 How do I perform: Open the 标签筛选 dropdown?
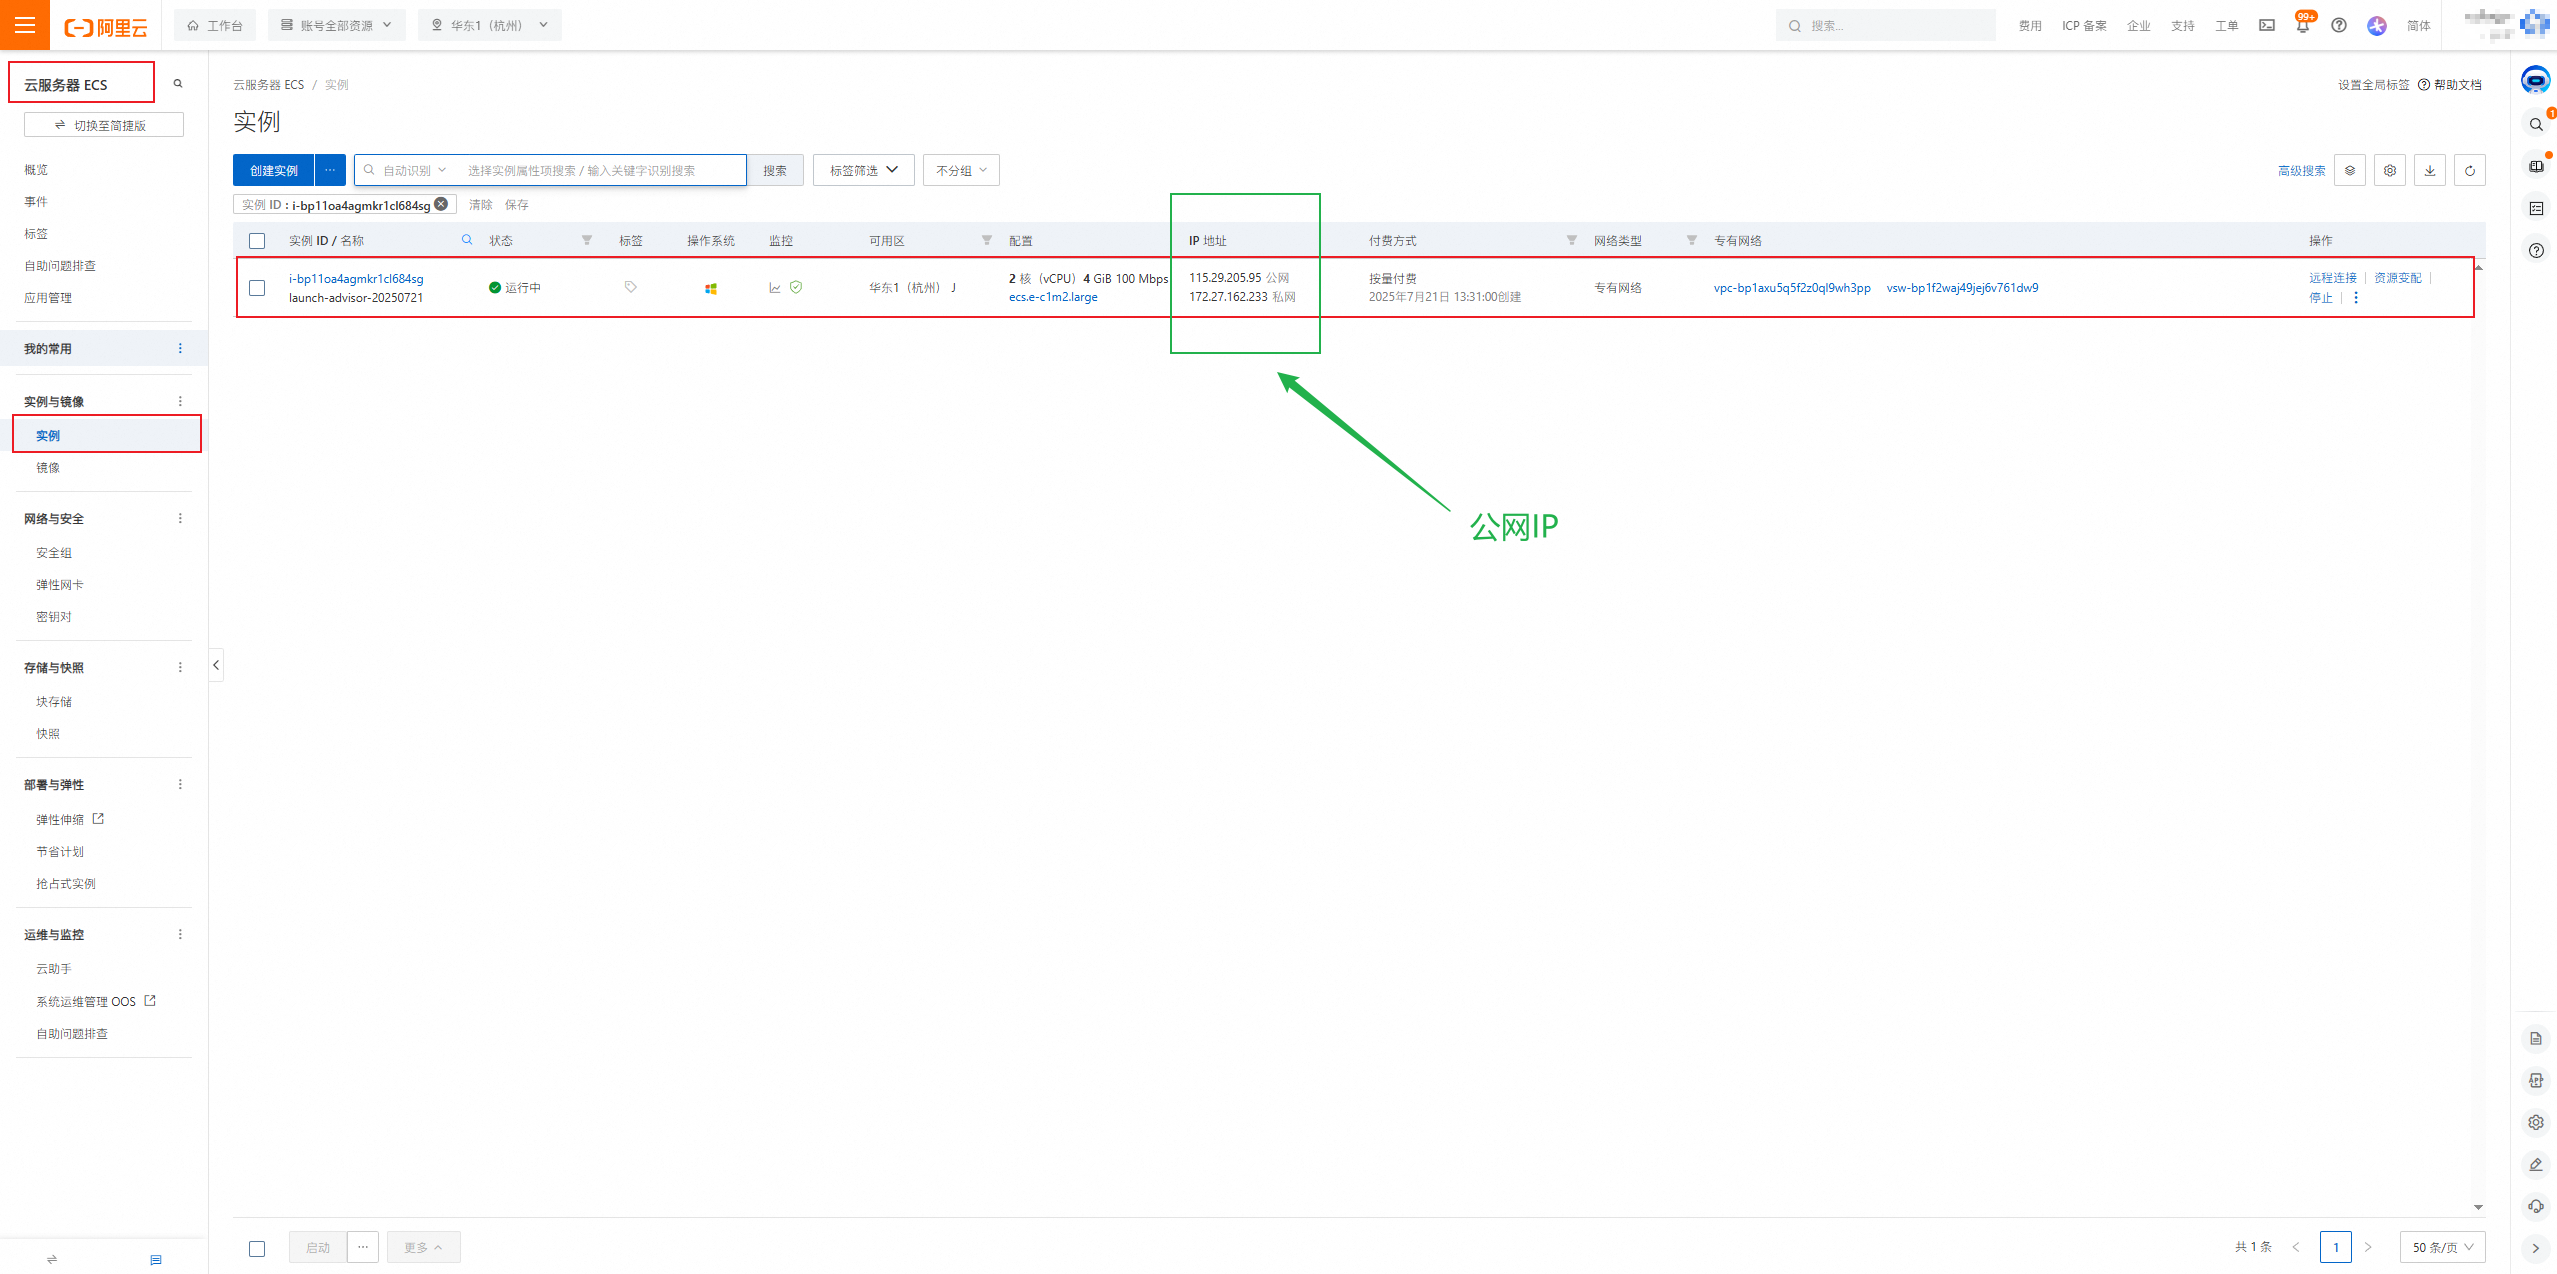coord(863,170)
